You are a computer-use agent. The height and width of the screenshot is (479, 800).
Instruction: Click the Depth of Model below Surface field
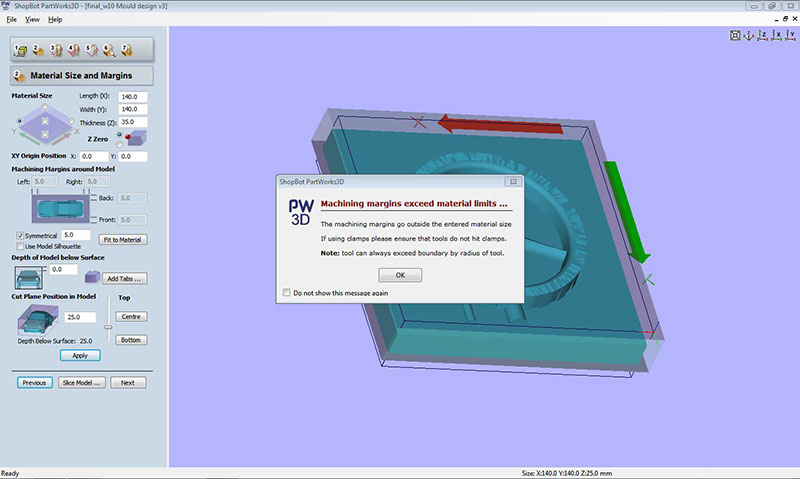[x=63, y=269]
